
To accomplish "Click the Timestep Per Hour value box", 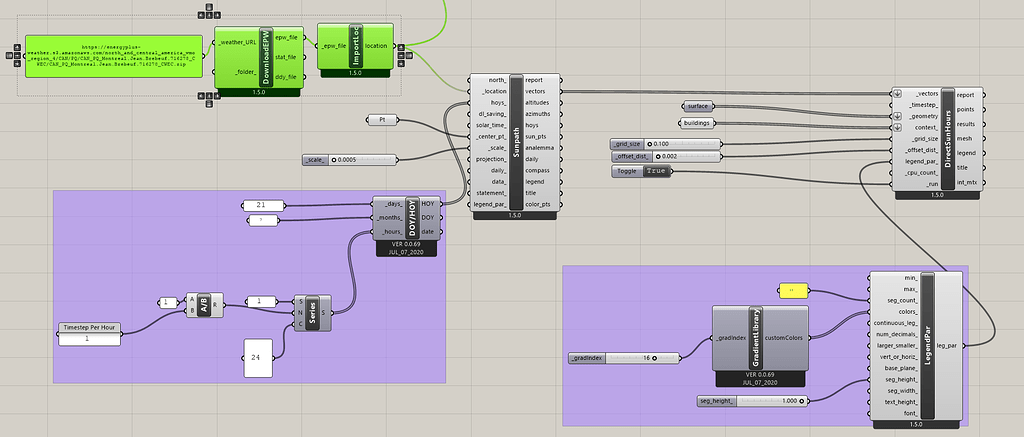I will point(89,339).
